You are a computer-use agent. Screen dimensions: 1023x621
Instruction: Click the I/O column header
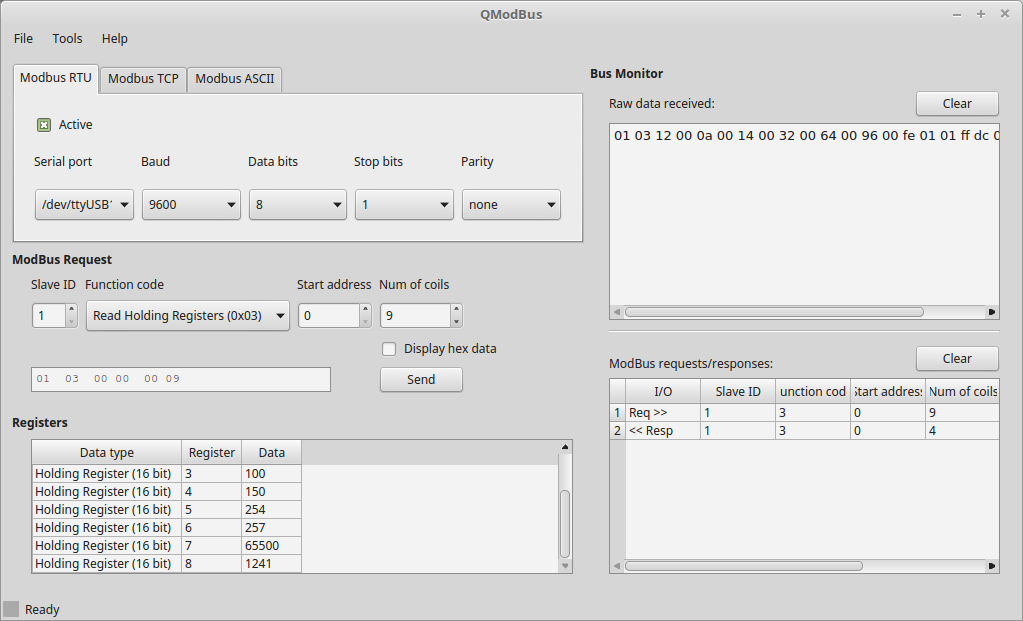point(663,391)
